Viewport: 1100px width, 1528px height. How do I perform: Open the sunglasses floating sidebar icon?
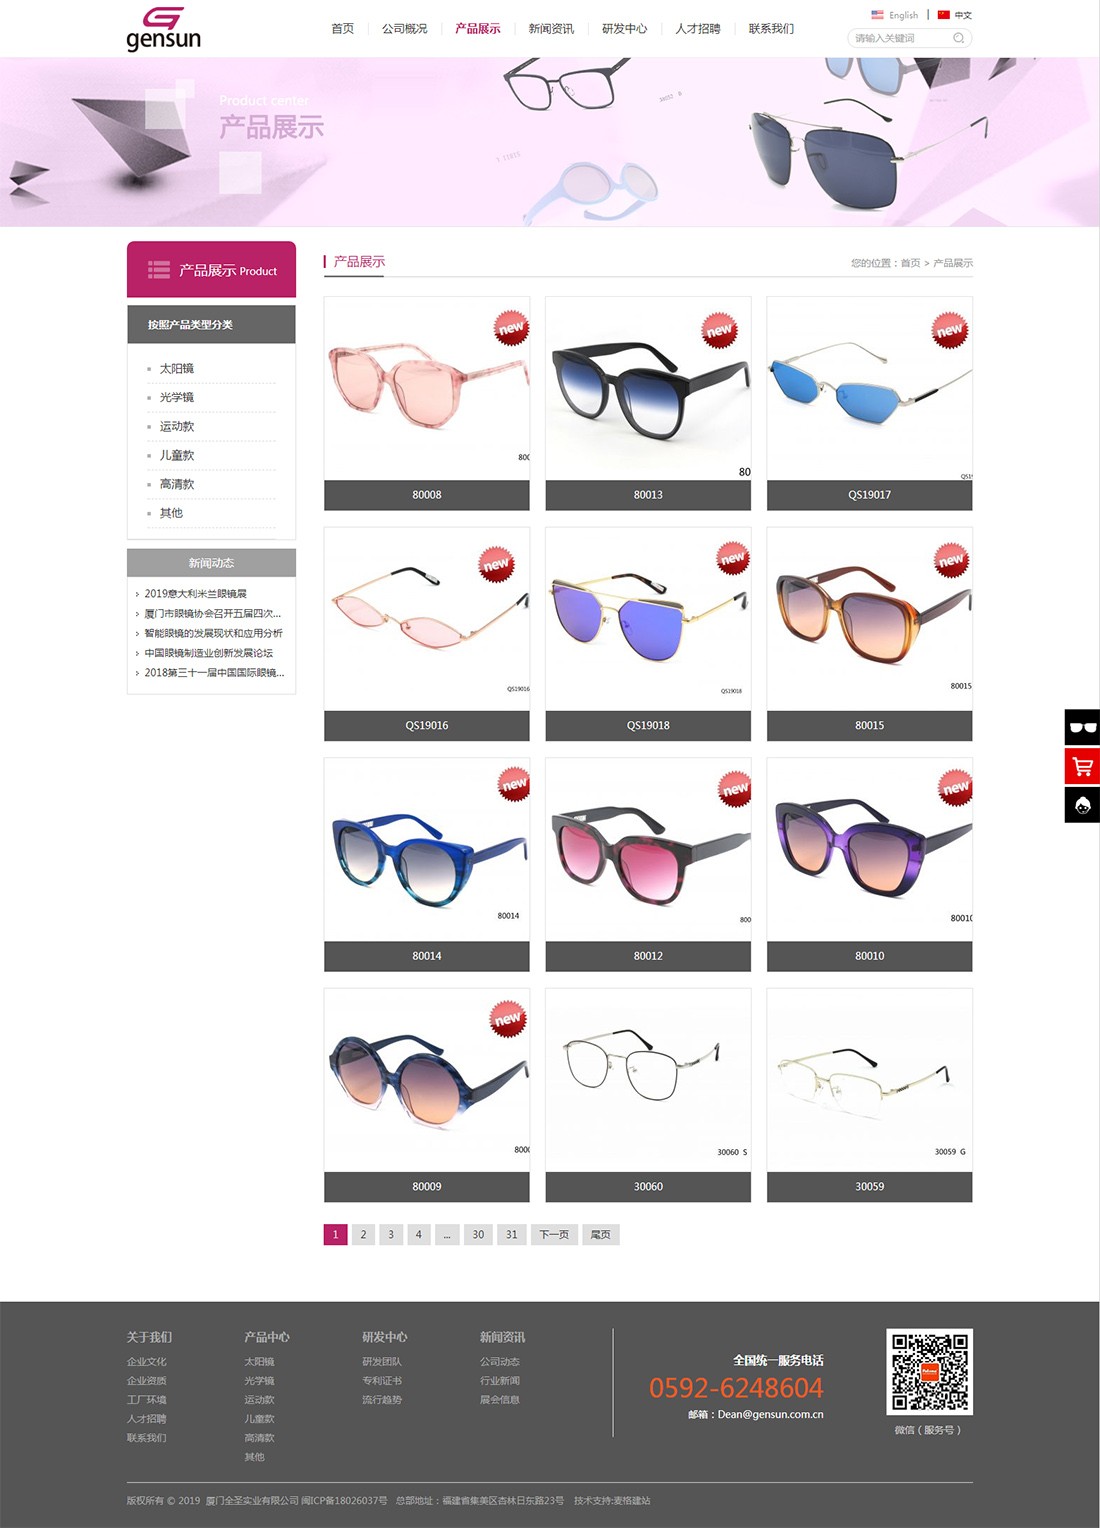(1082, 727)
